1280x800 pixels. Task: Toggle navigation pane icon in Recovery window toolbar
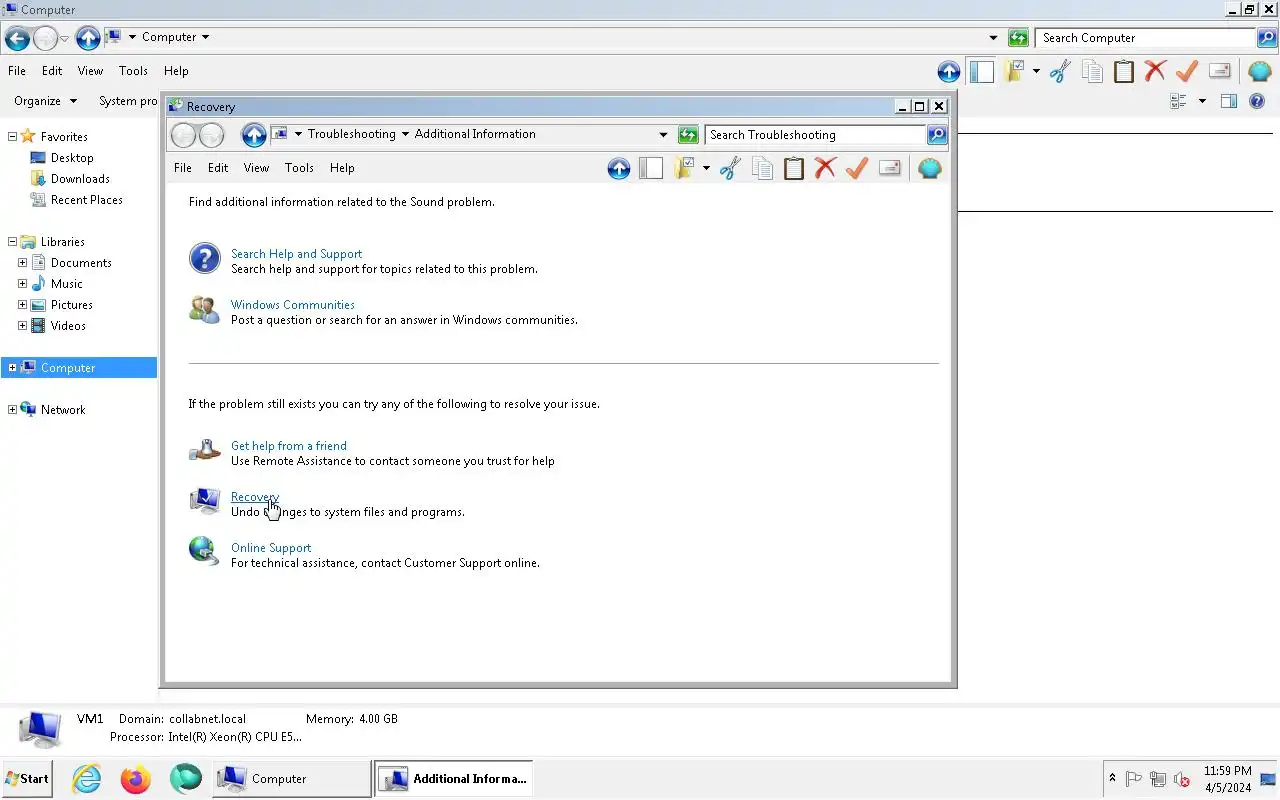[651, 168]
